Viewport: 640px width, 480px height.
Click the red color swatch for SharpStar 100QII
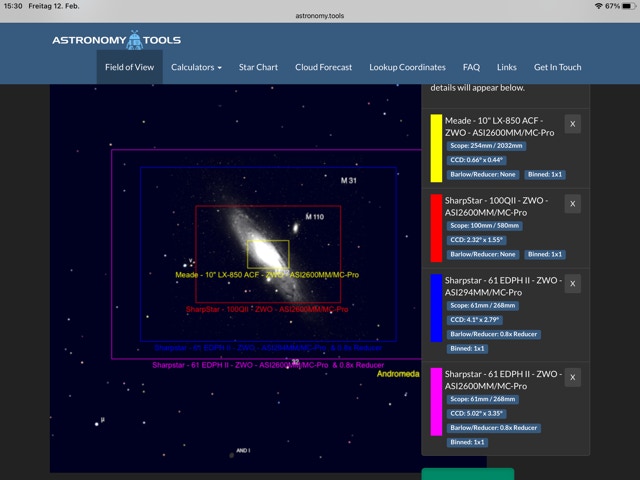[436, 228]
